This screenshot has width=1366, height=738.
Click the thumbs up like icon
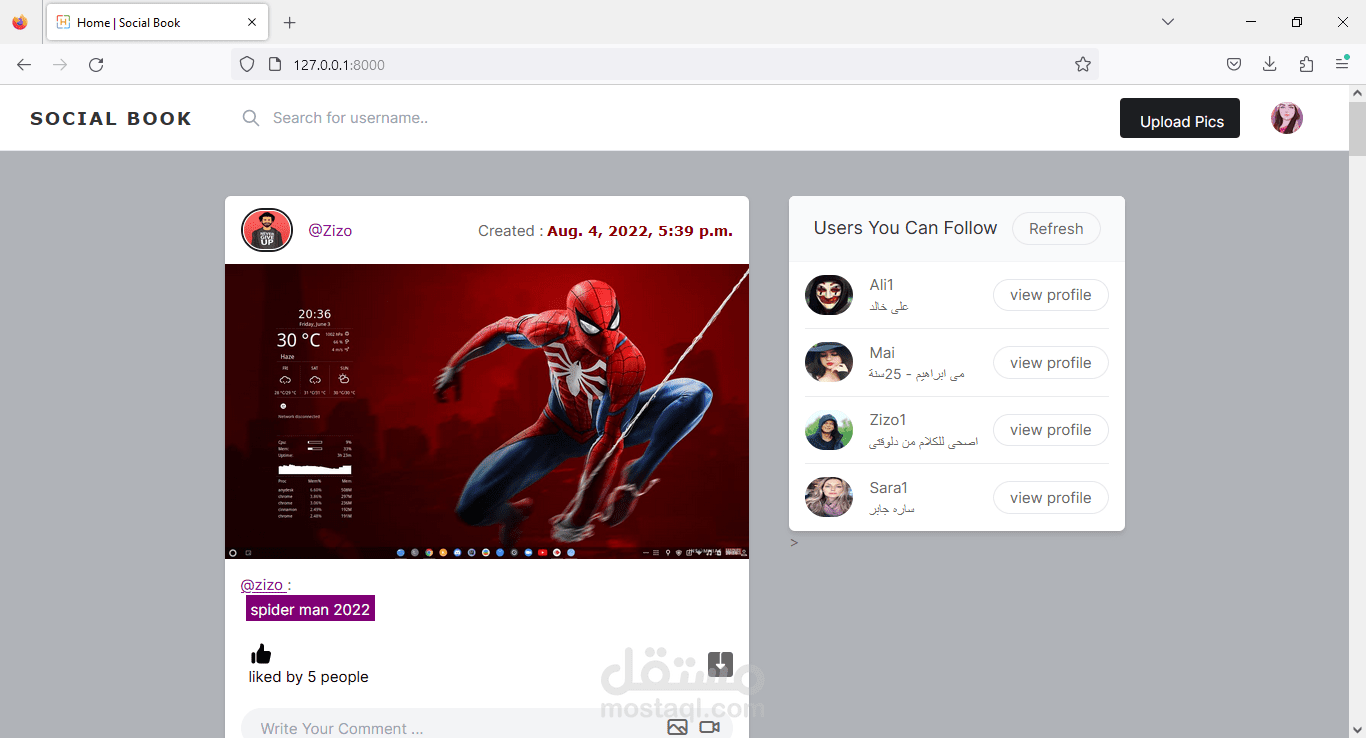(260, 652)
